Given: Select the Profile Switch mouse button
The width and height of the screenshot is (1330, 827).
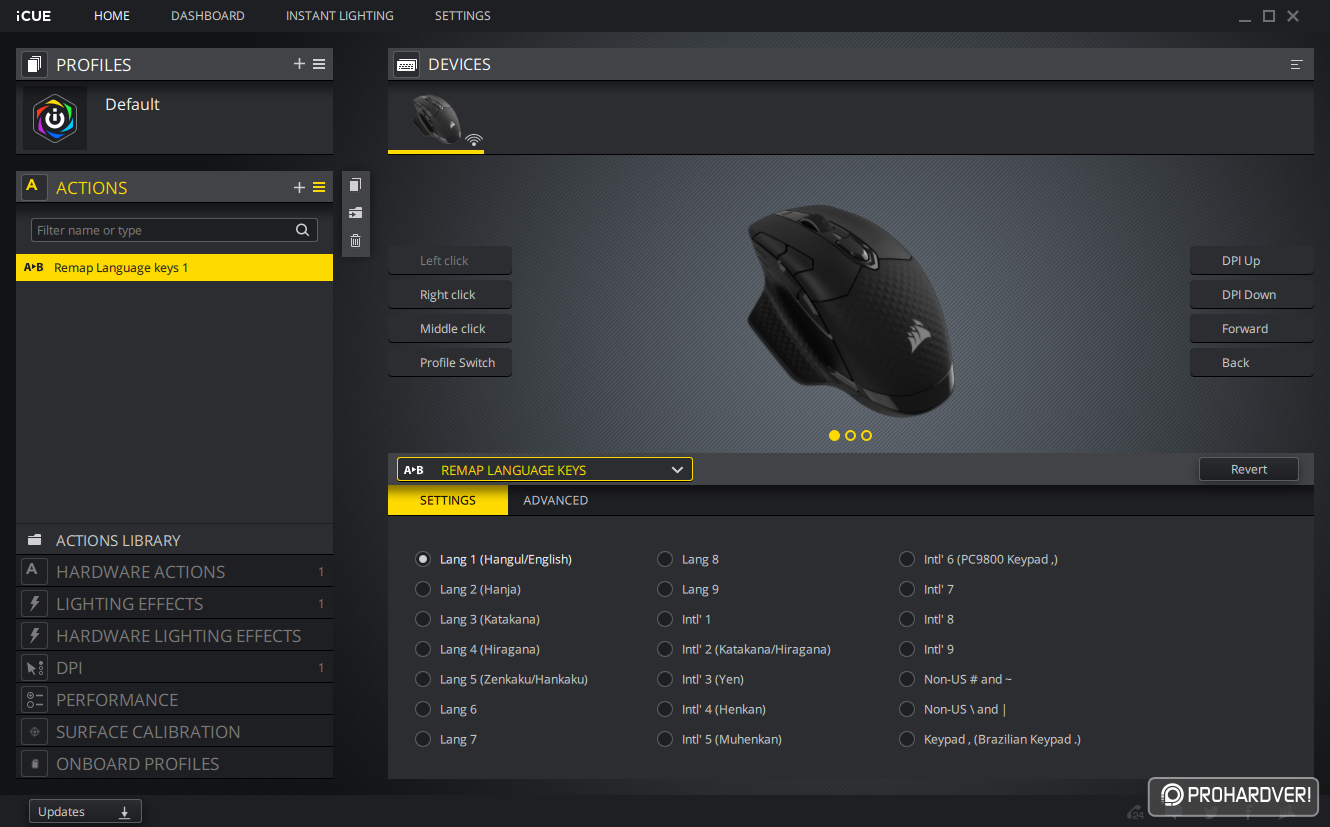Looking at the screenshot, I should 450,362.
